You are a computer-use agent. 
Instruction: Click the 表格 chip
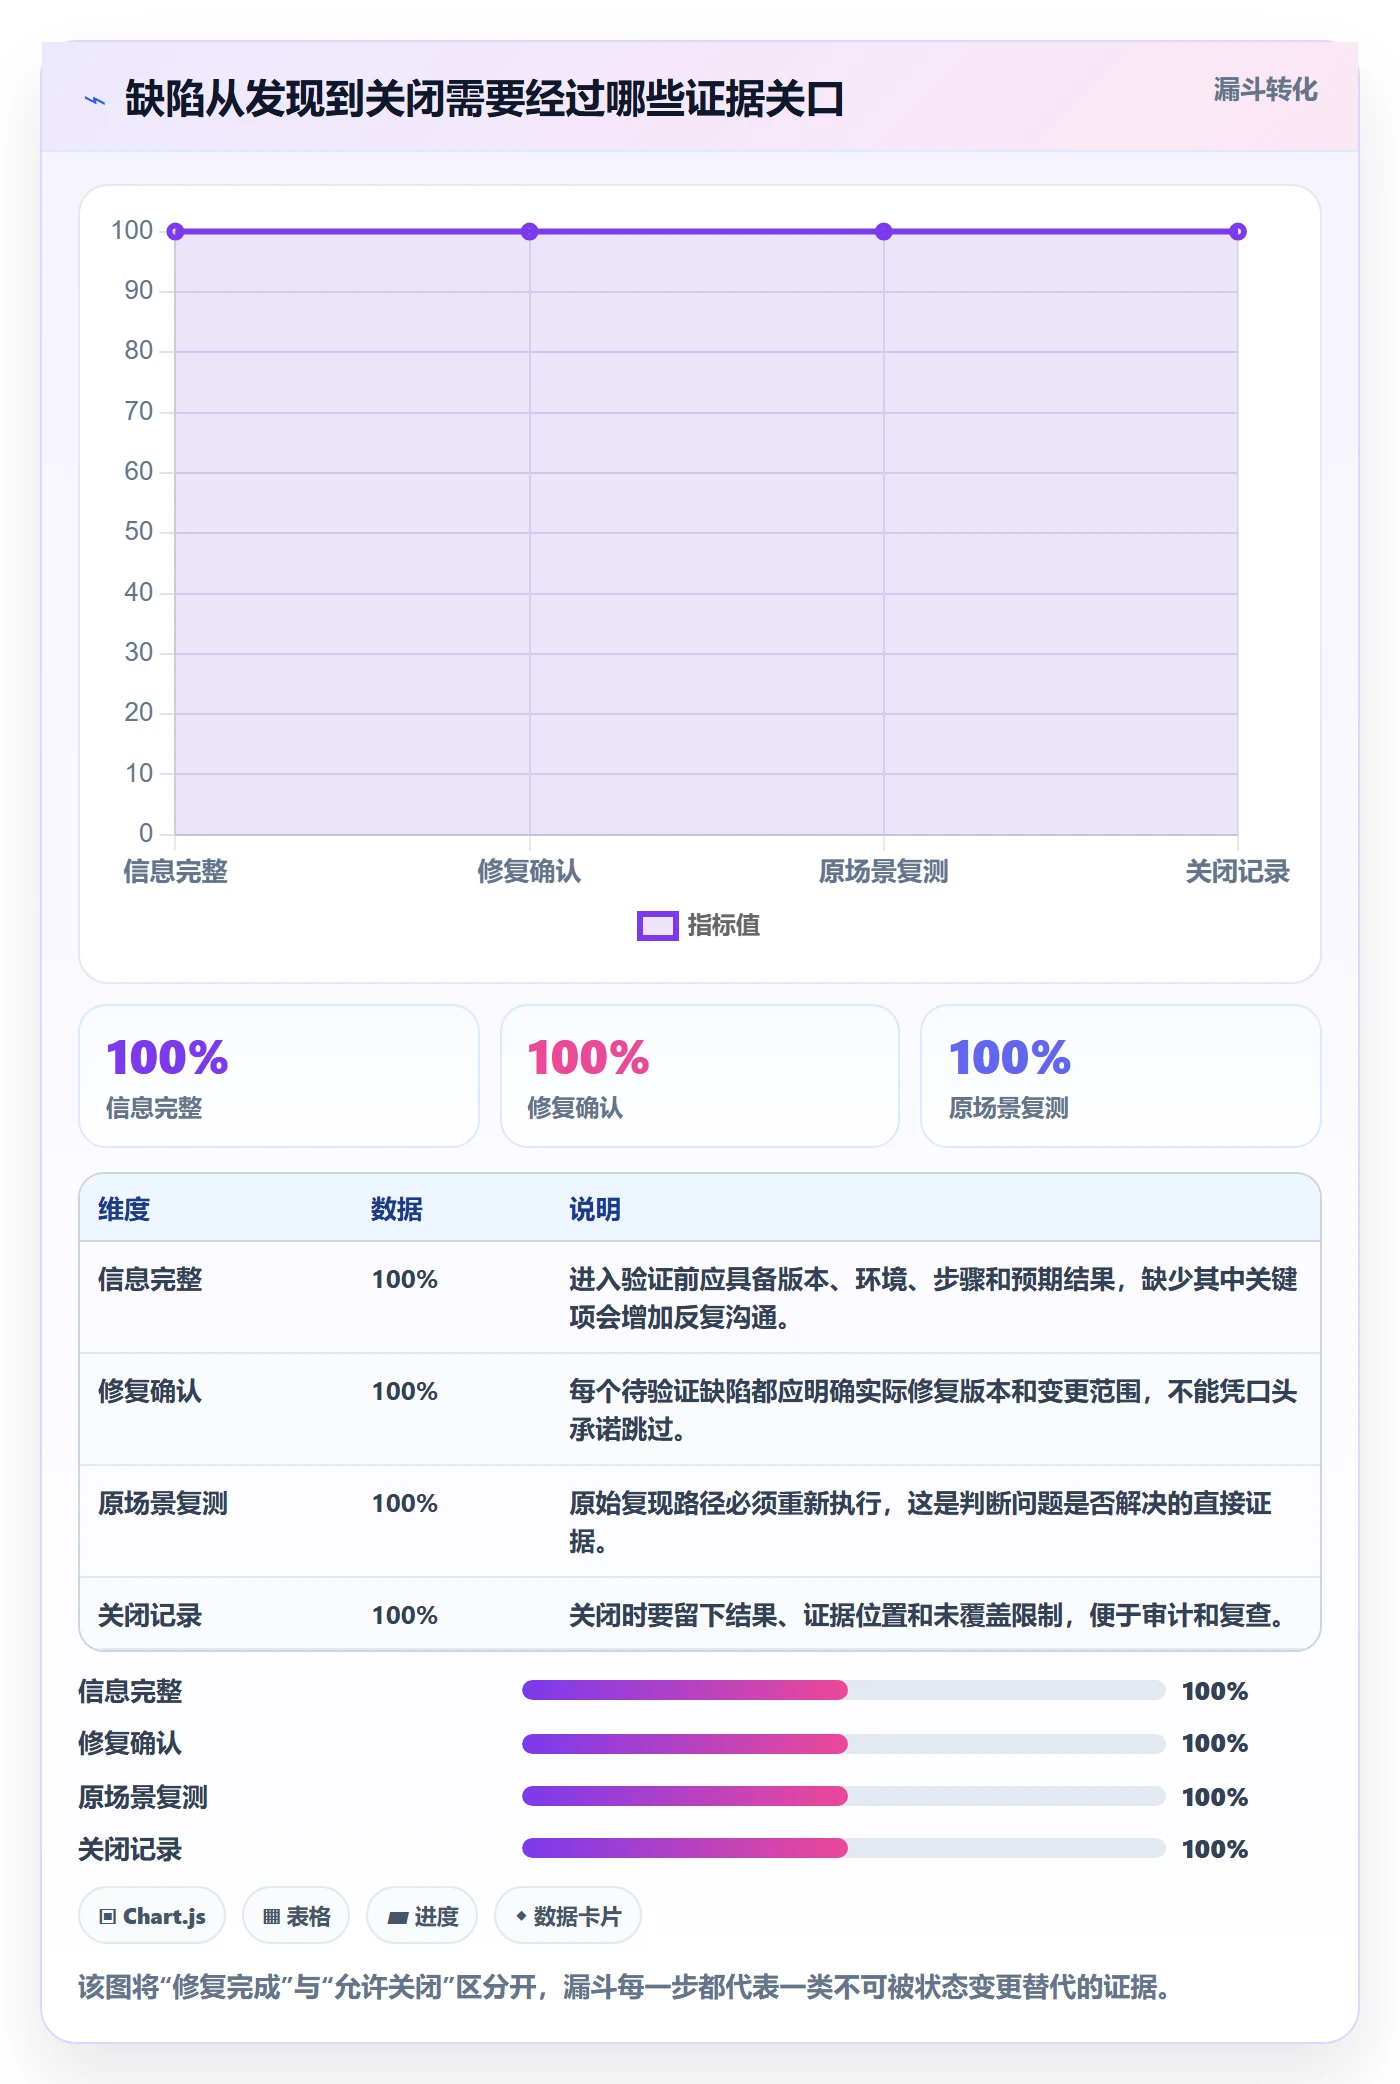pyautogui.click(x=296, y=1917)
